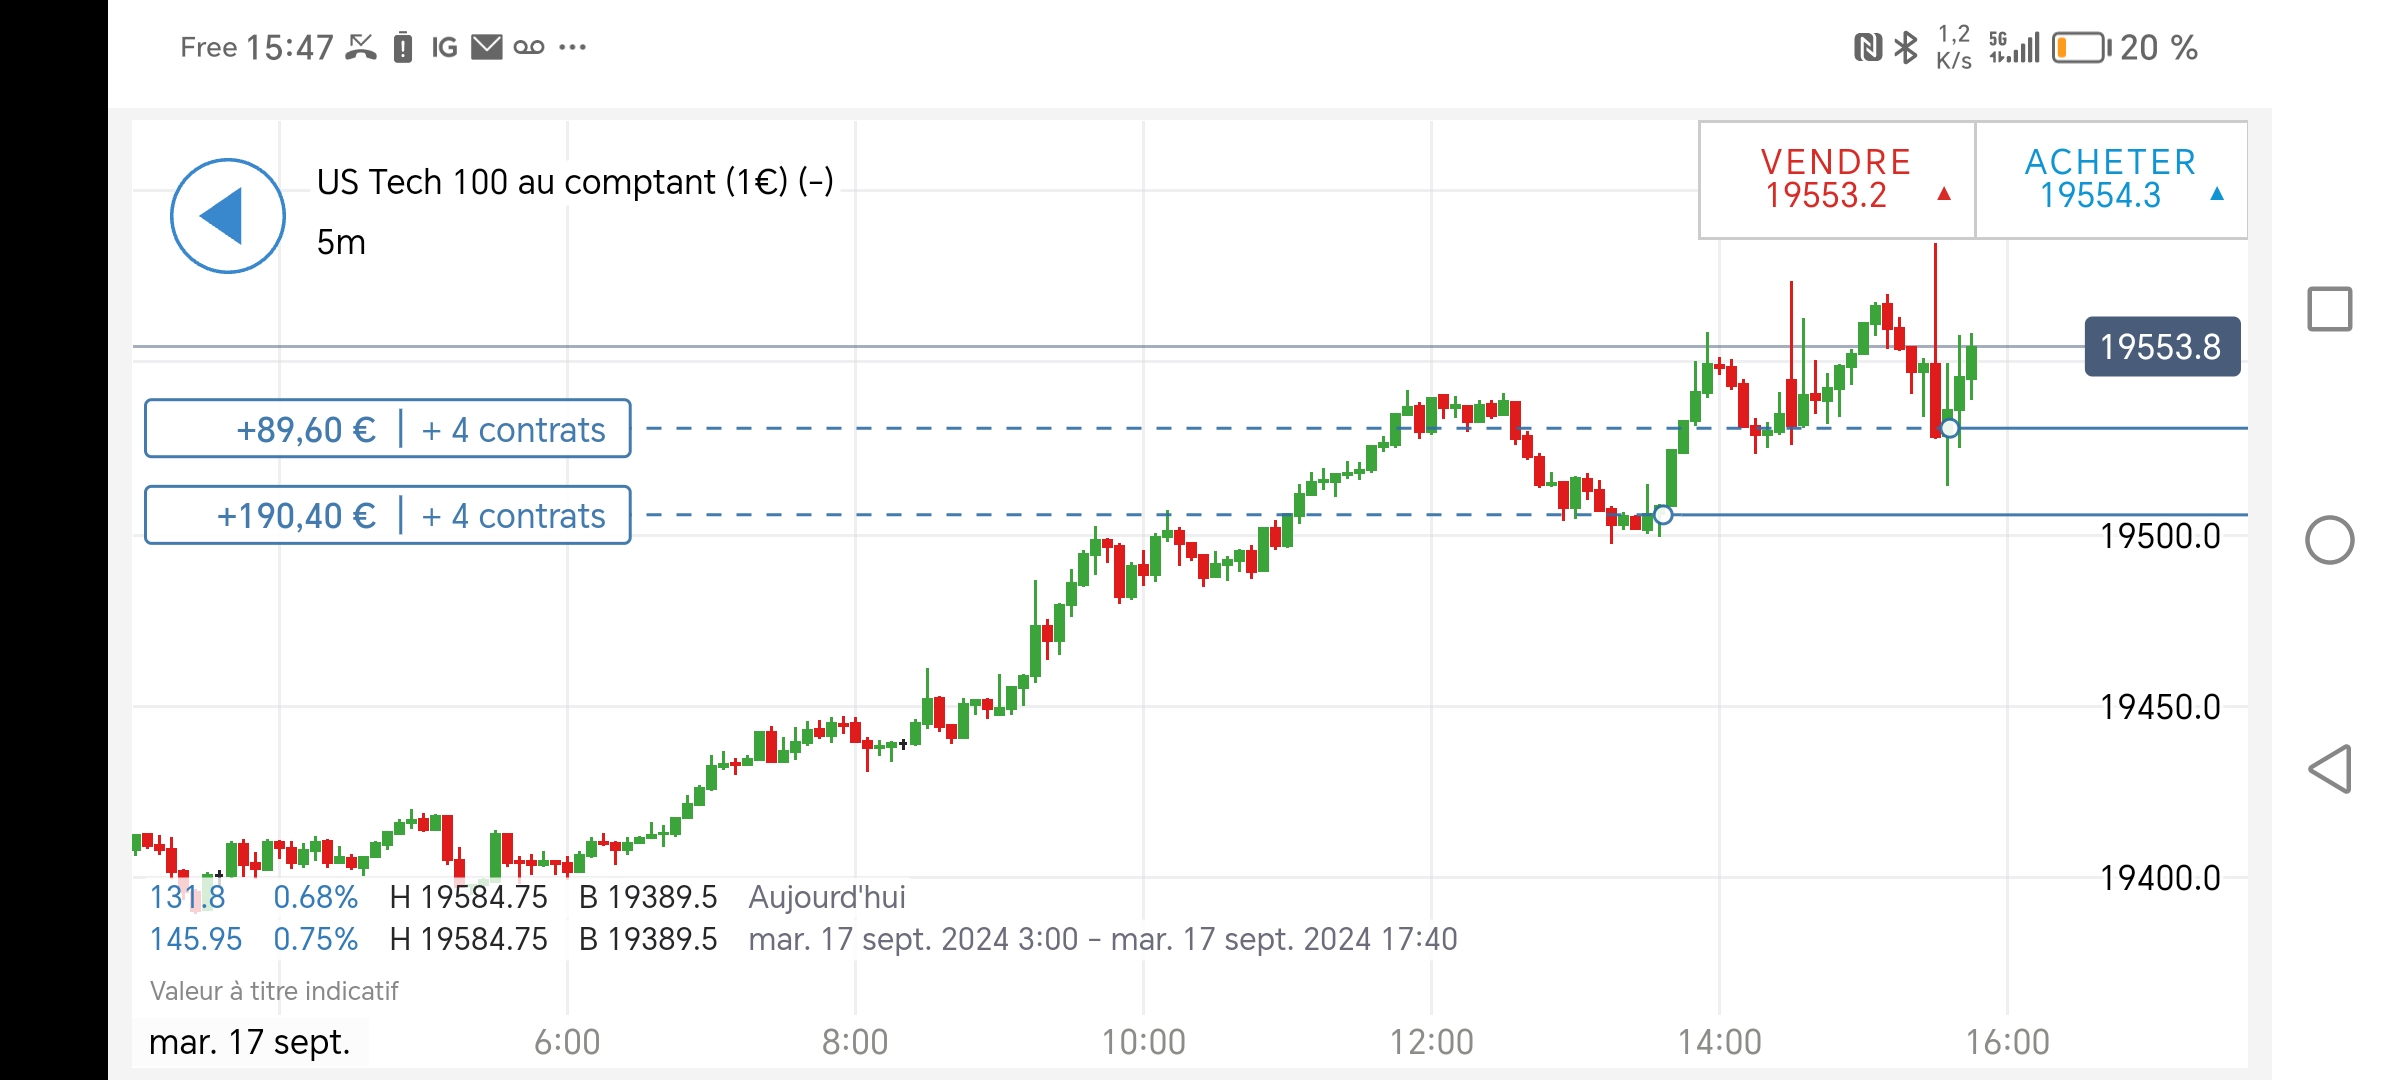Tap the Android home circle button
2388x1080 pixels.
click(x=2329, y=540)
